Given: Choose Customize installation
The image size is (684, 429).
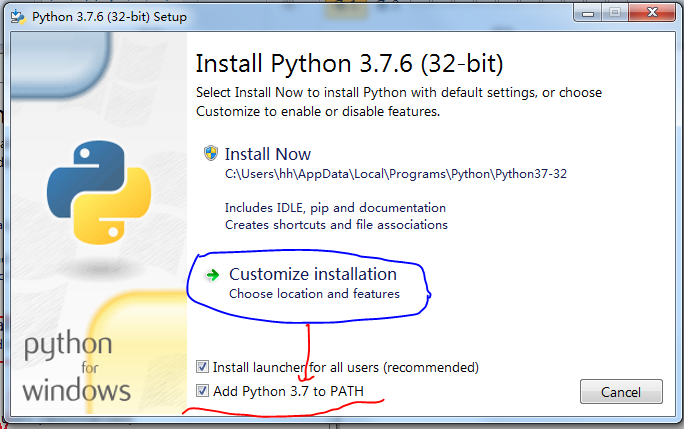Looking at the screenshot, I should 312,275.
